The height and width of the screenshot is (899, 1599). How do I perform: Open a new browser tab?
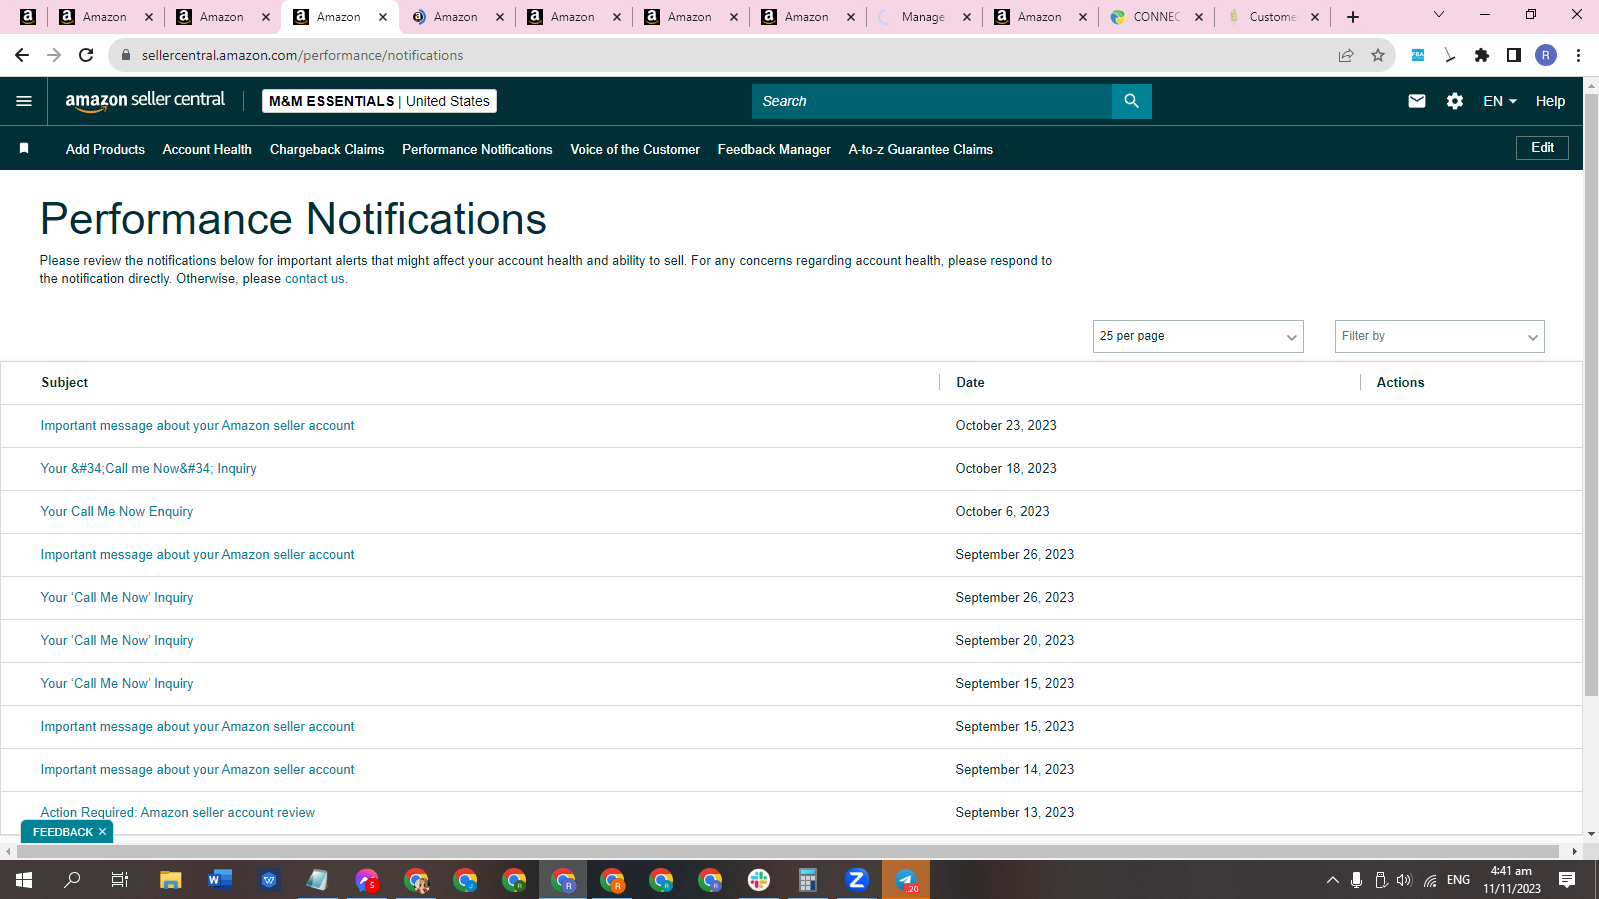1353,17
